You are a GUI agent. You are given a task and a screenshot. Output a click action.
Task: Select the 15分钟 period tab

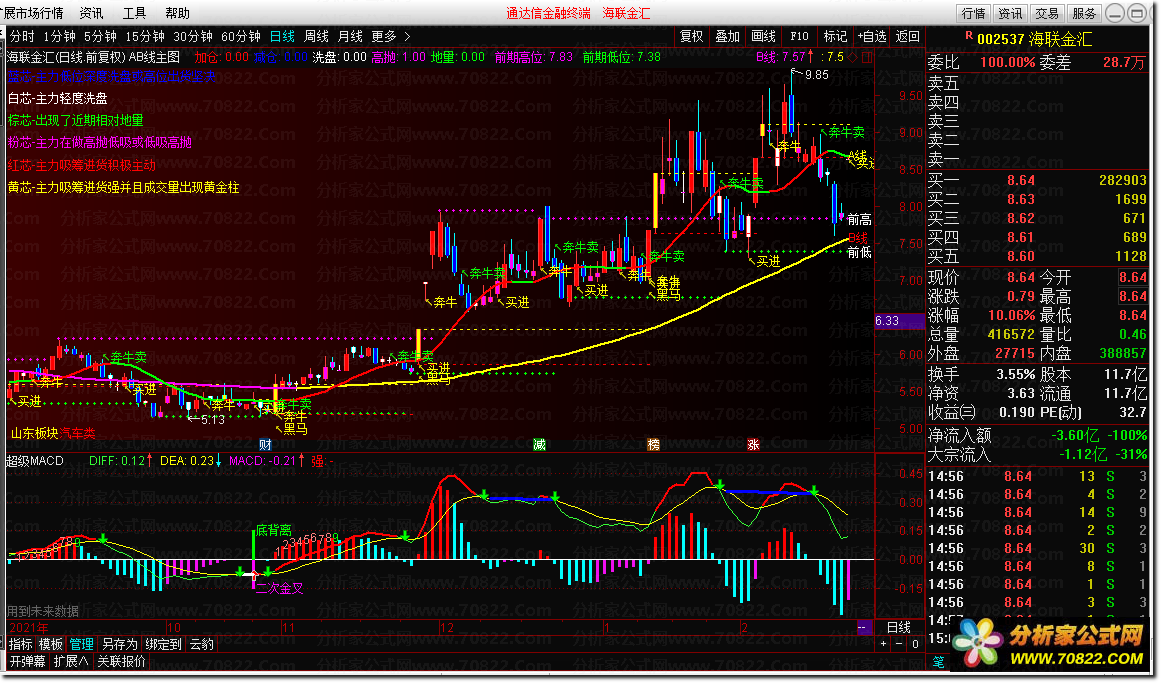click(x=145, y=36)
